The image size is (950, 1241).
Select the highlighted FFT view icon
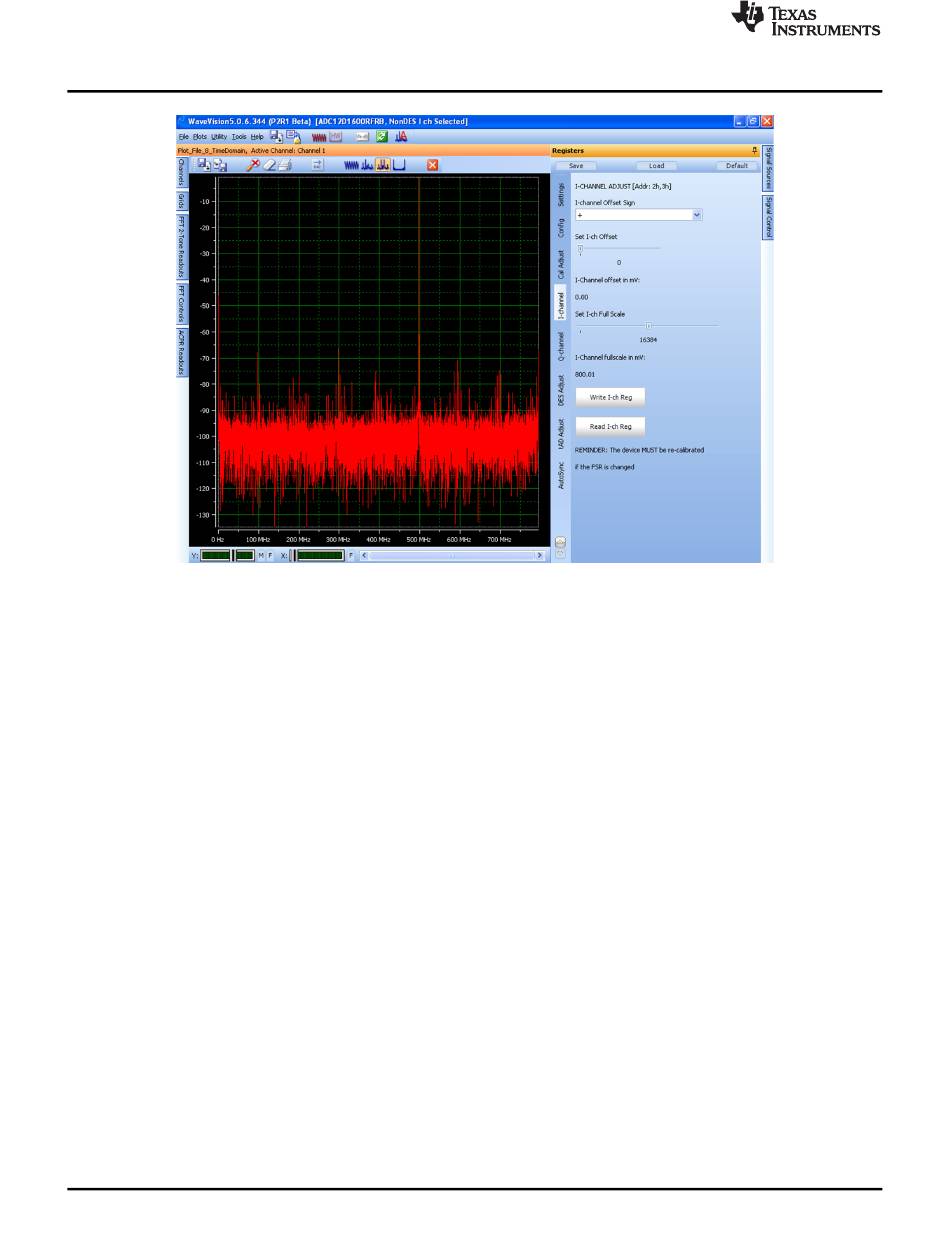(383, 165)
